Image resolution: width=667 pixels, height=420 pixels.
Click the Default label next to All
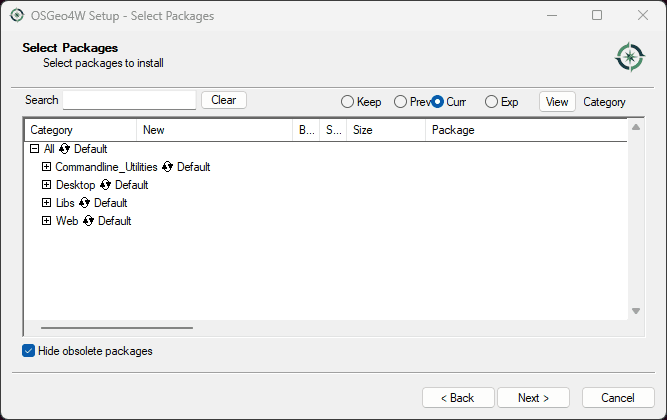(x=91, y=149)
